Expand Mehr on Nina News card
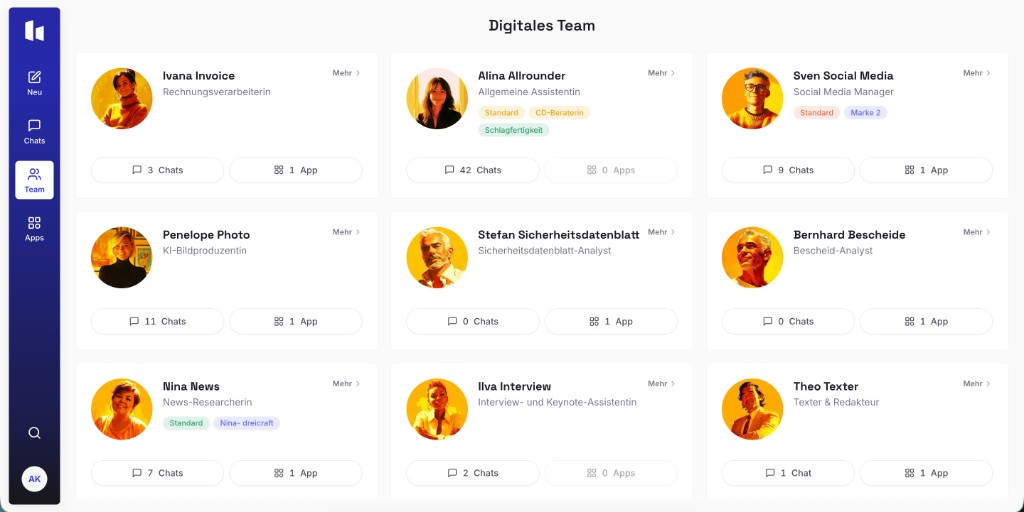 point(346,383)
